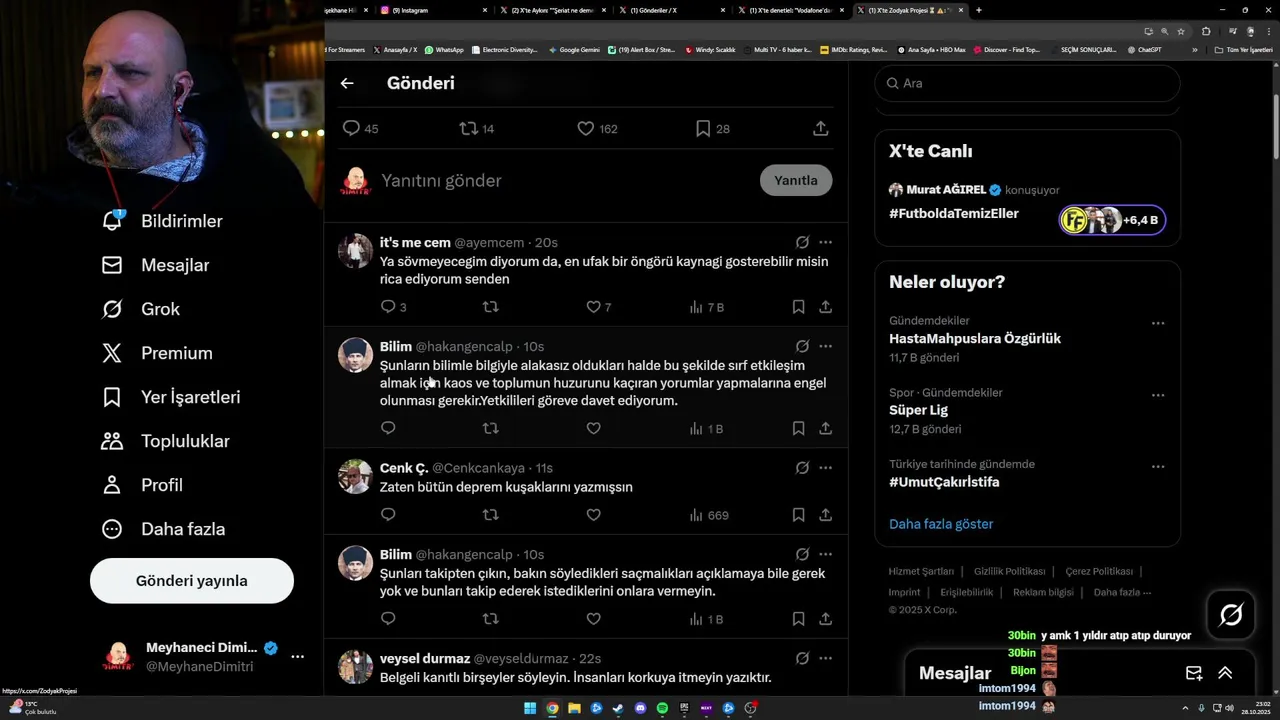The height and width of the screenshot is (720, 1280).
Task: Share the "Şunları takipten çıkın" reply
Action: tap(826, 619)
